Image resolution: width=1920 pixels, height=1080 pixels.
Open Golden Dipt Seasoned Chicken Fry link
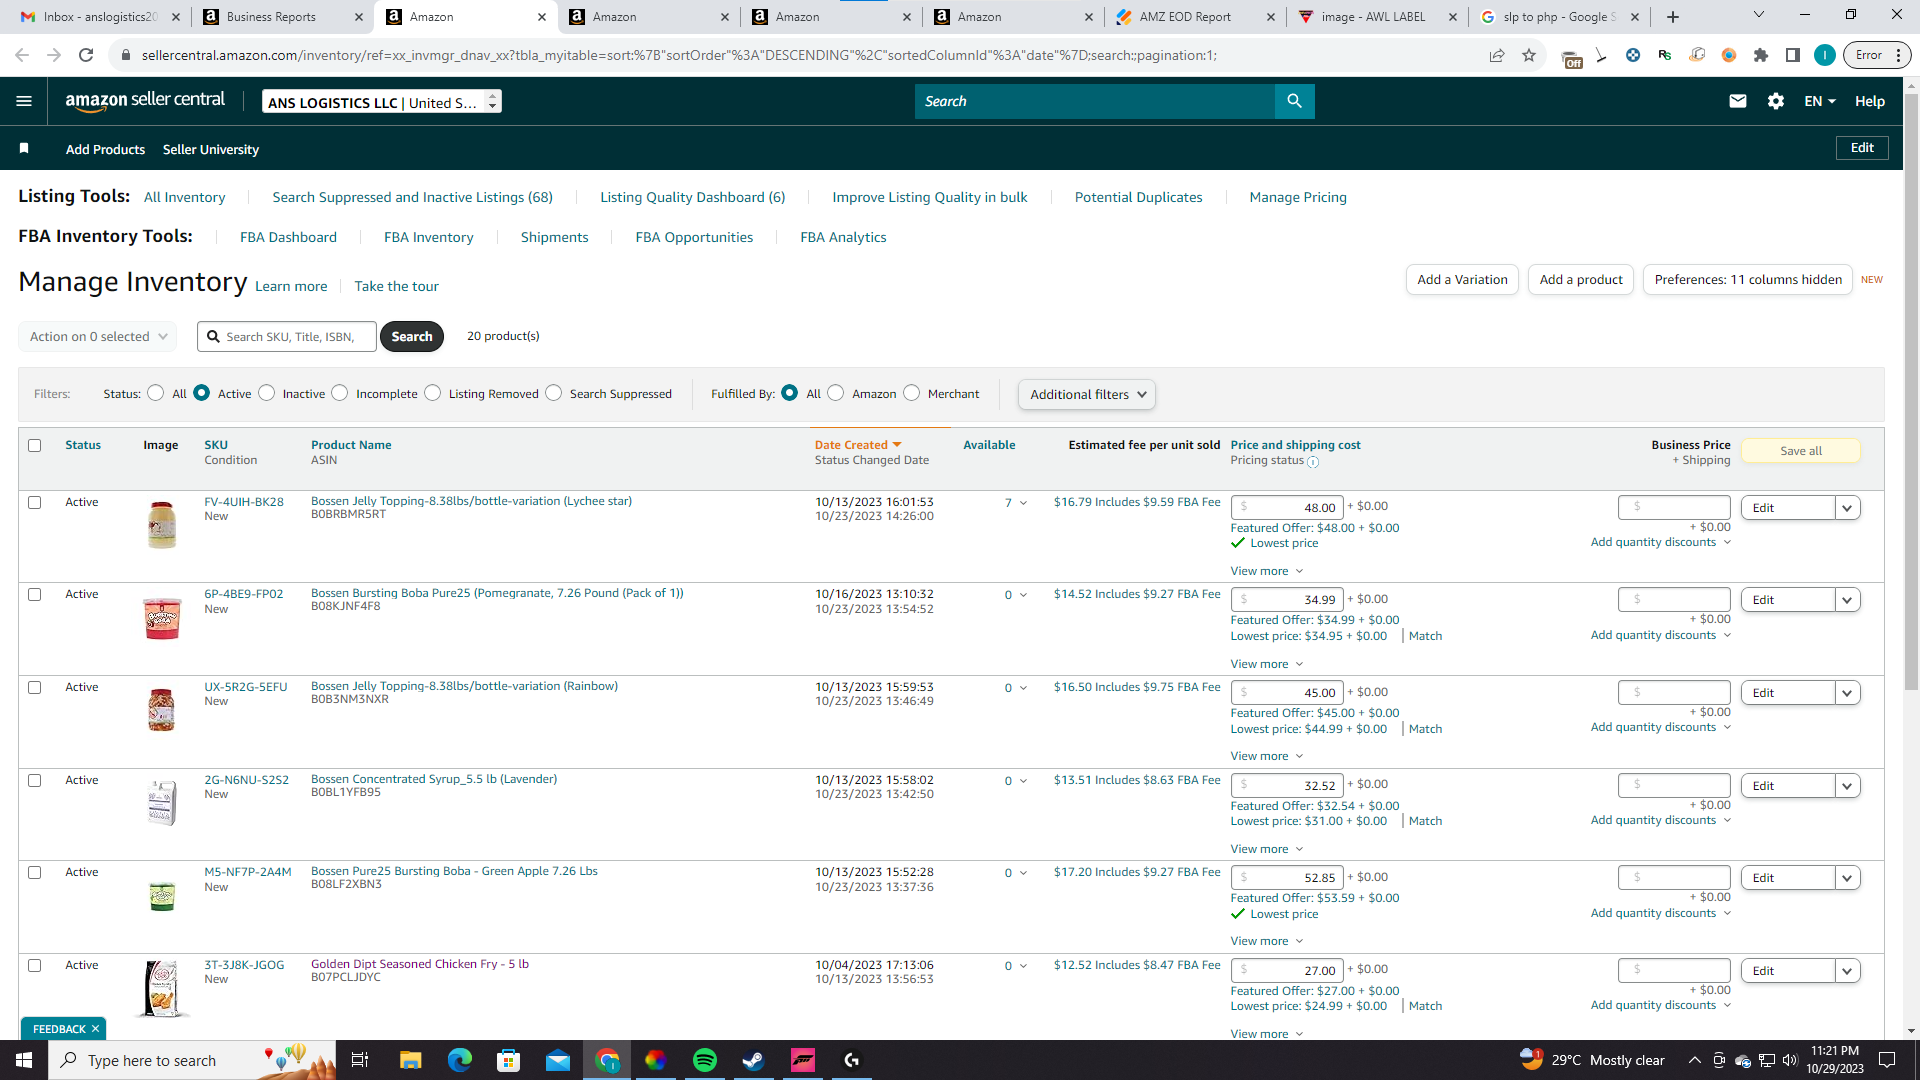coord(420,964)
